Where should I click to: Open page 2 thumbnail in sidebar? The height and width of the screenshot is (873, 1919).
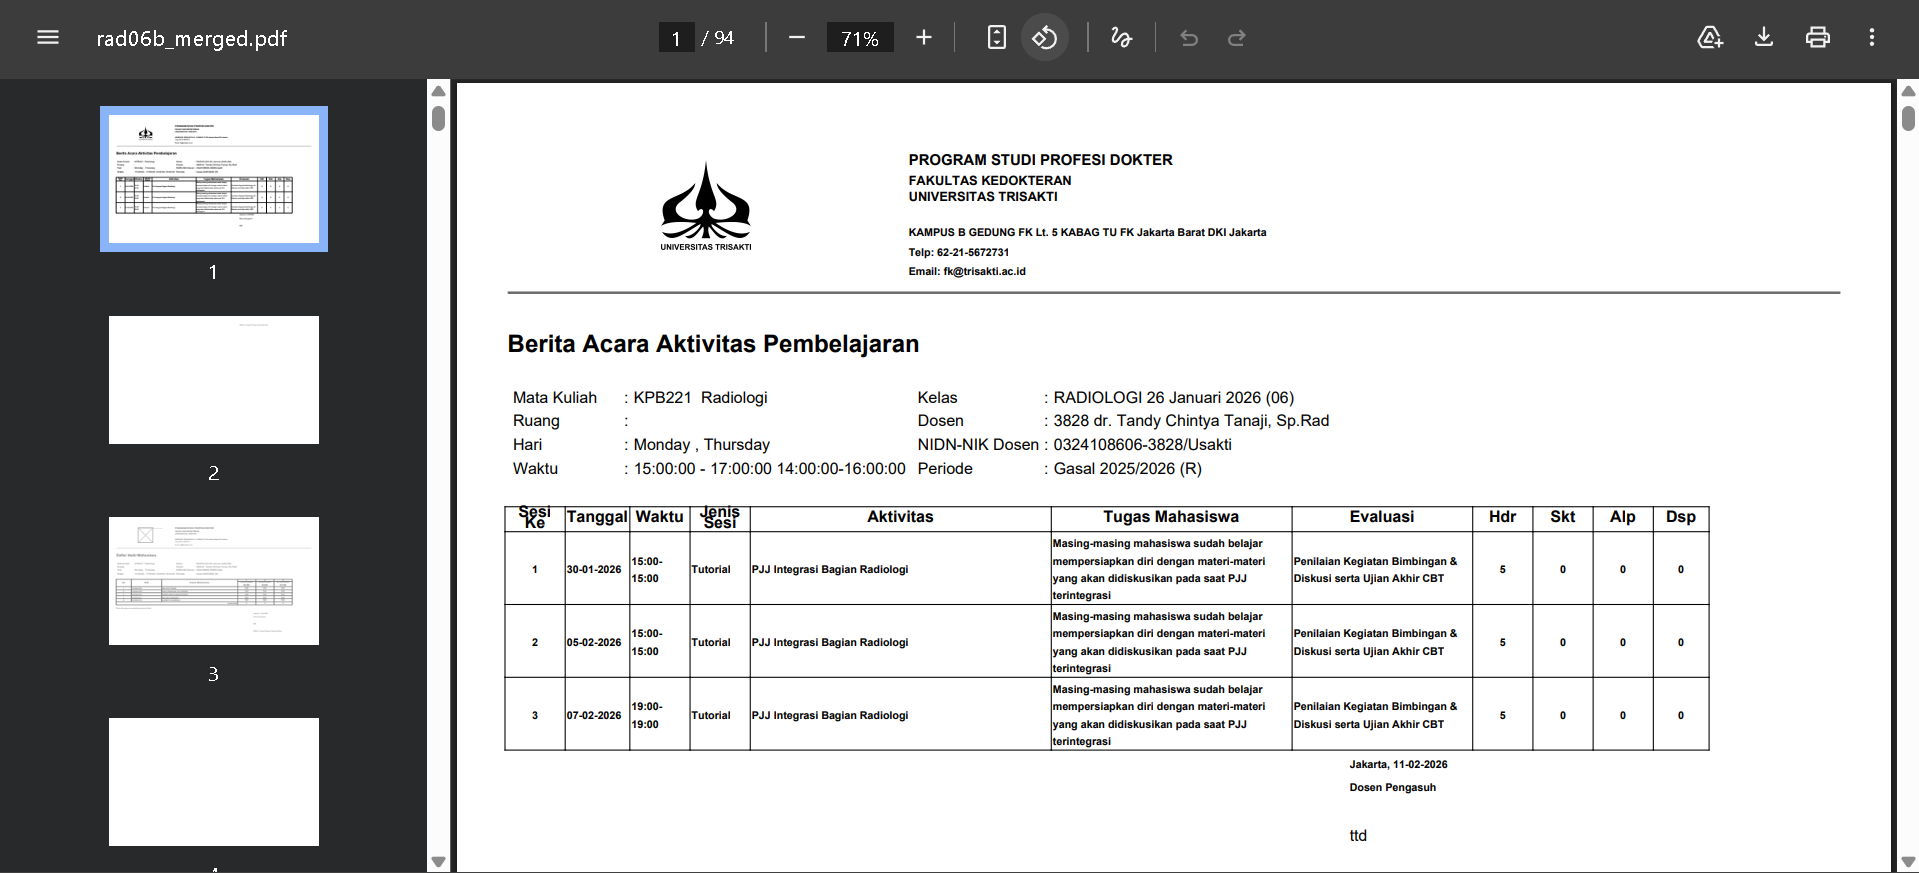(214, 380)
